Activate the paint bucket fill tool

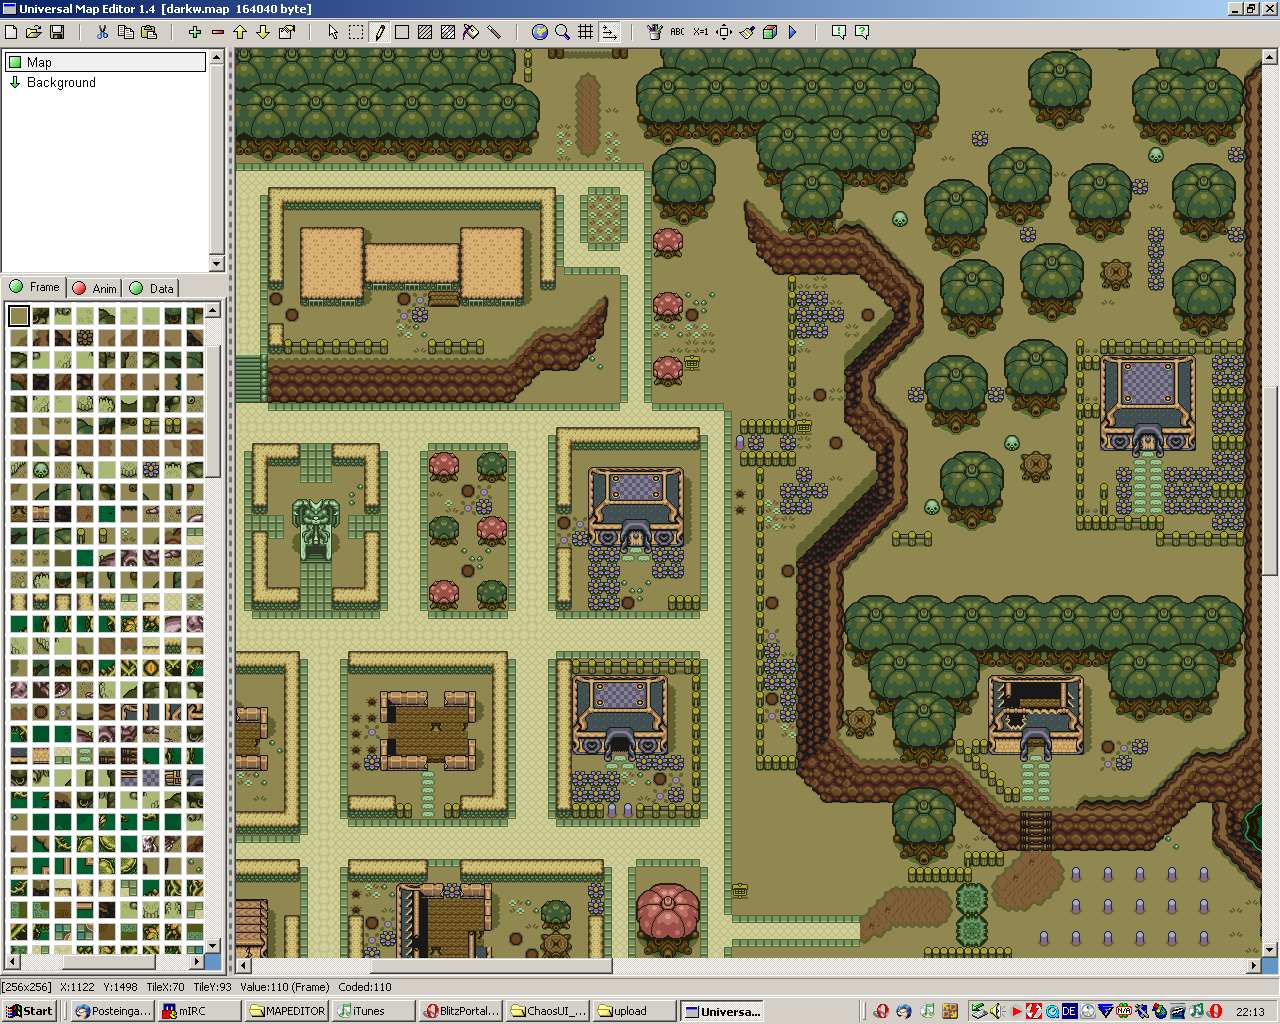[x=471, y=32]
